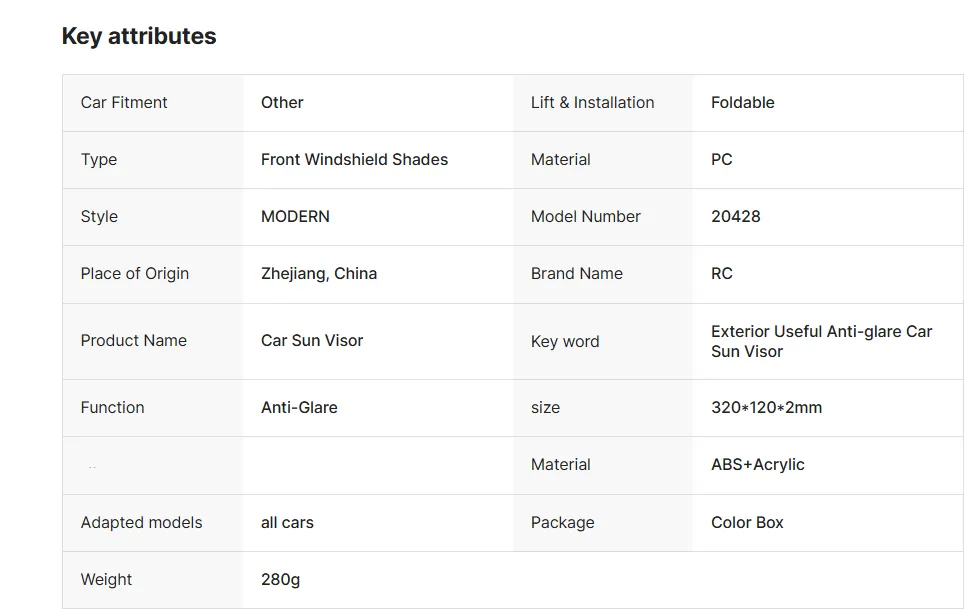This screenshot has width=977, height=613.
Task: Select the Lift & Installation label
Action: (x=592, y=102)
